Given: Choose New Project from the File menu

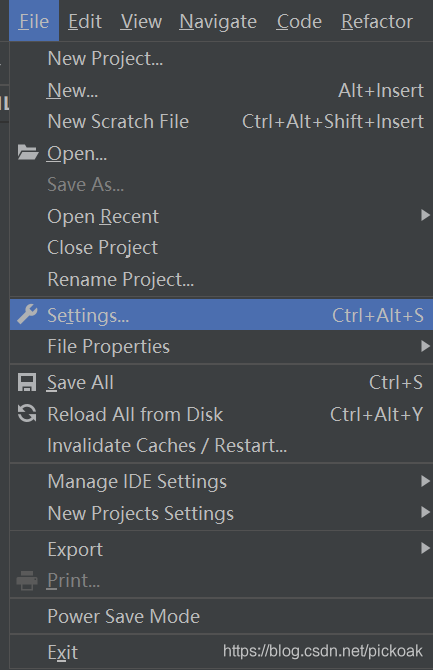Looking at the screenshot, I should [221, 59].
